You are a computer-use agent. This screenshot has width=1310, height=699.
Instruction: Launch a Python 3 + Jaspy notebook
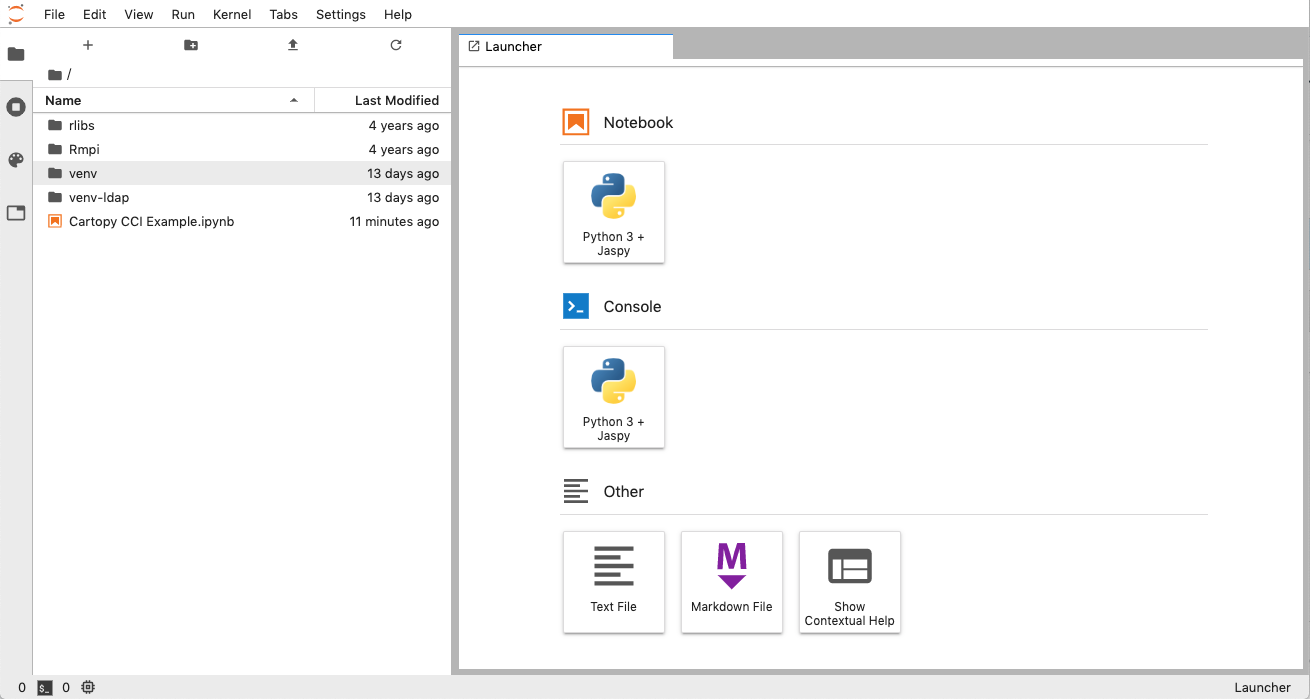pyautogui.click(x=613, y=212)
